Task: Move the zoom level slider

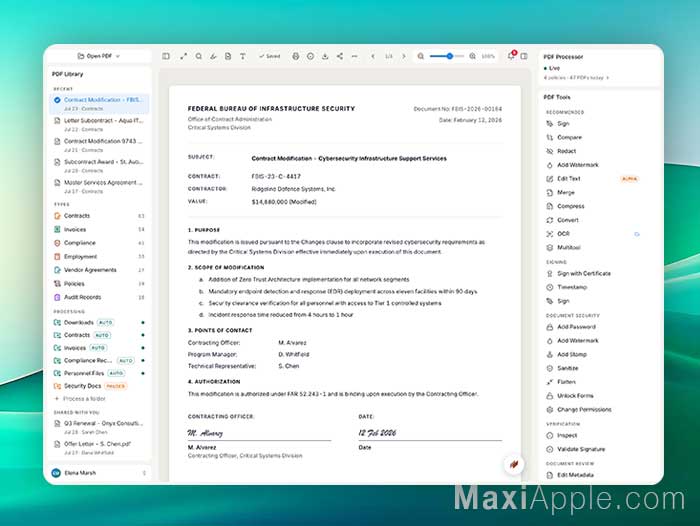Action: click(450, 56)
